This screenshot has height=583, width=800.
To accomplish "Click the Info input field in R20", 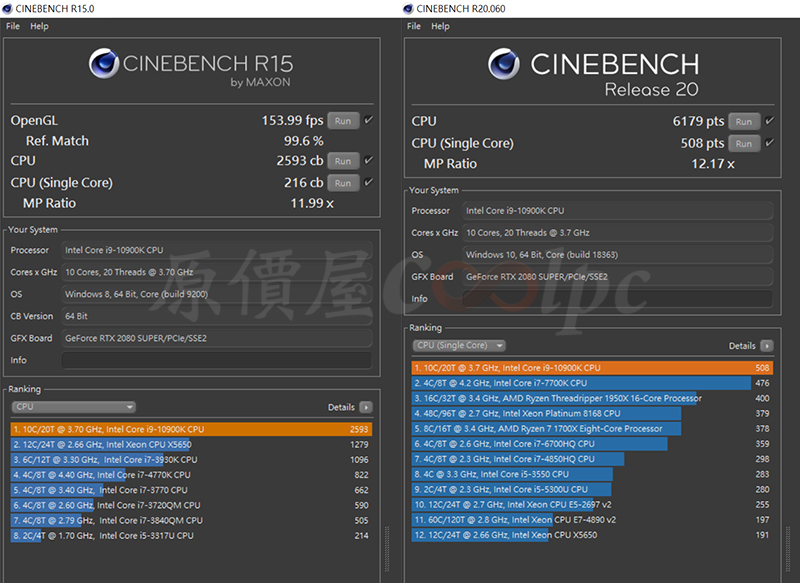I will 618,299.
